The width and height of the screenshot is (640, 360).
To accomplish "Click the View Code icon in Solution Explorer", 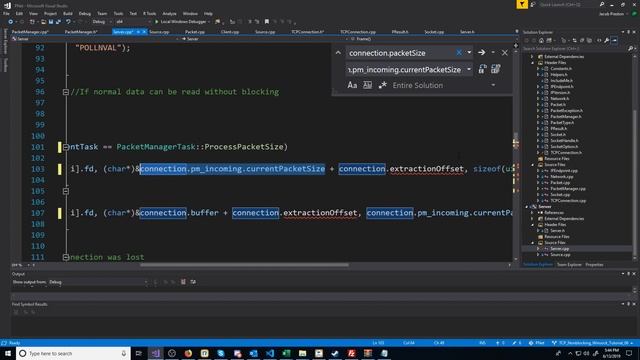I will (599, 40).
